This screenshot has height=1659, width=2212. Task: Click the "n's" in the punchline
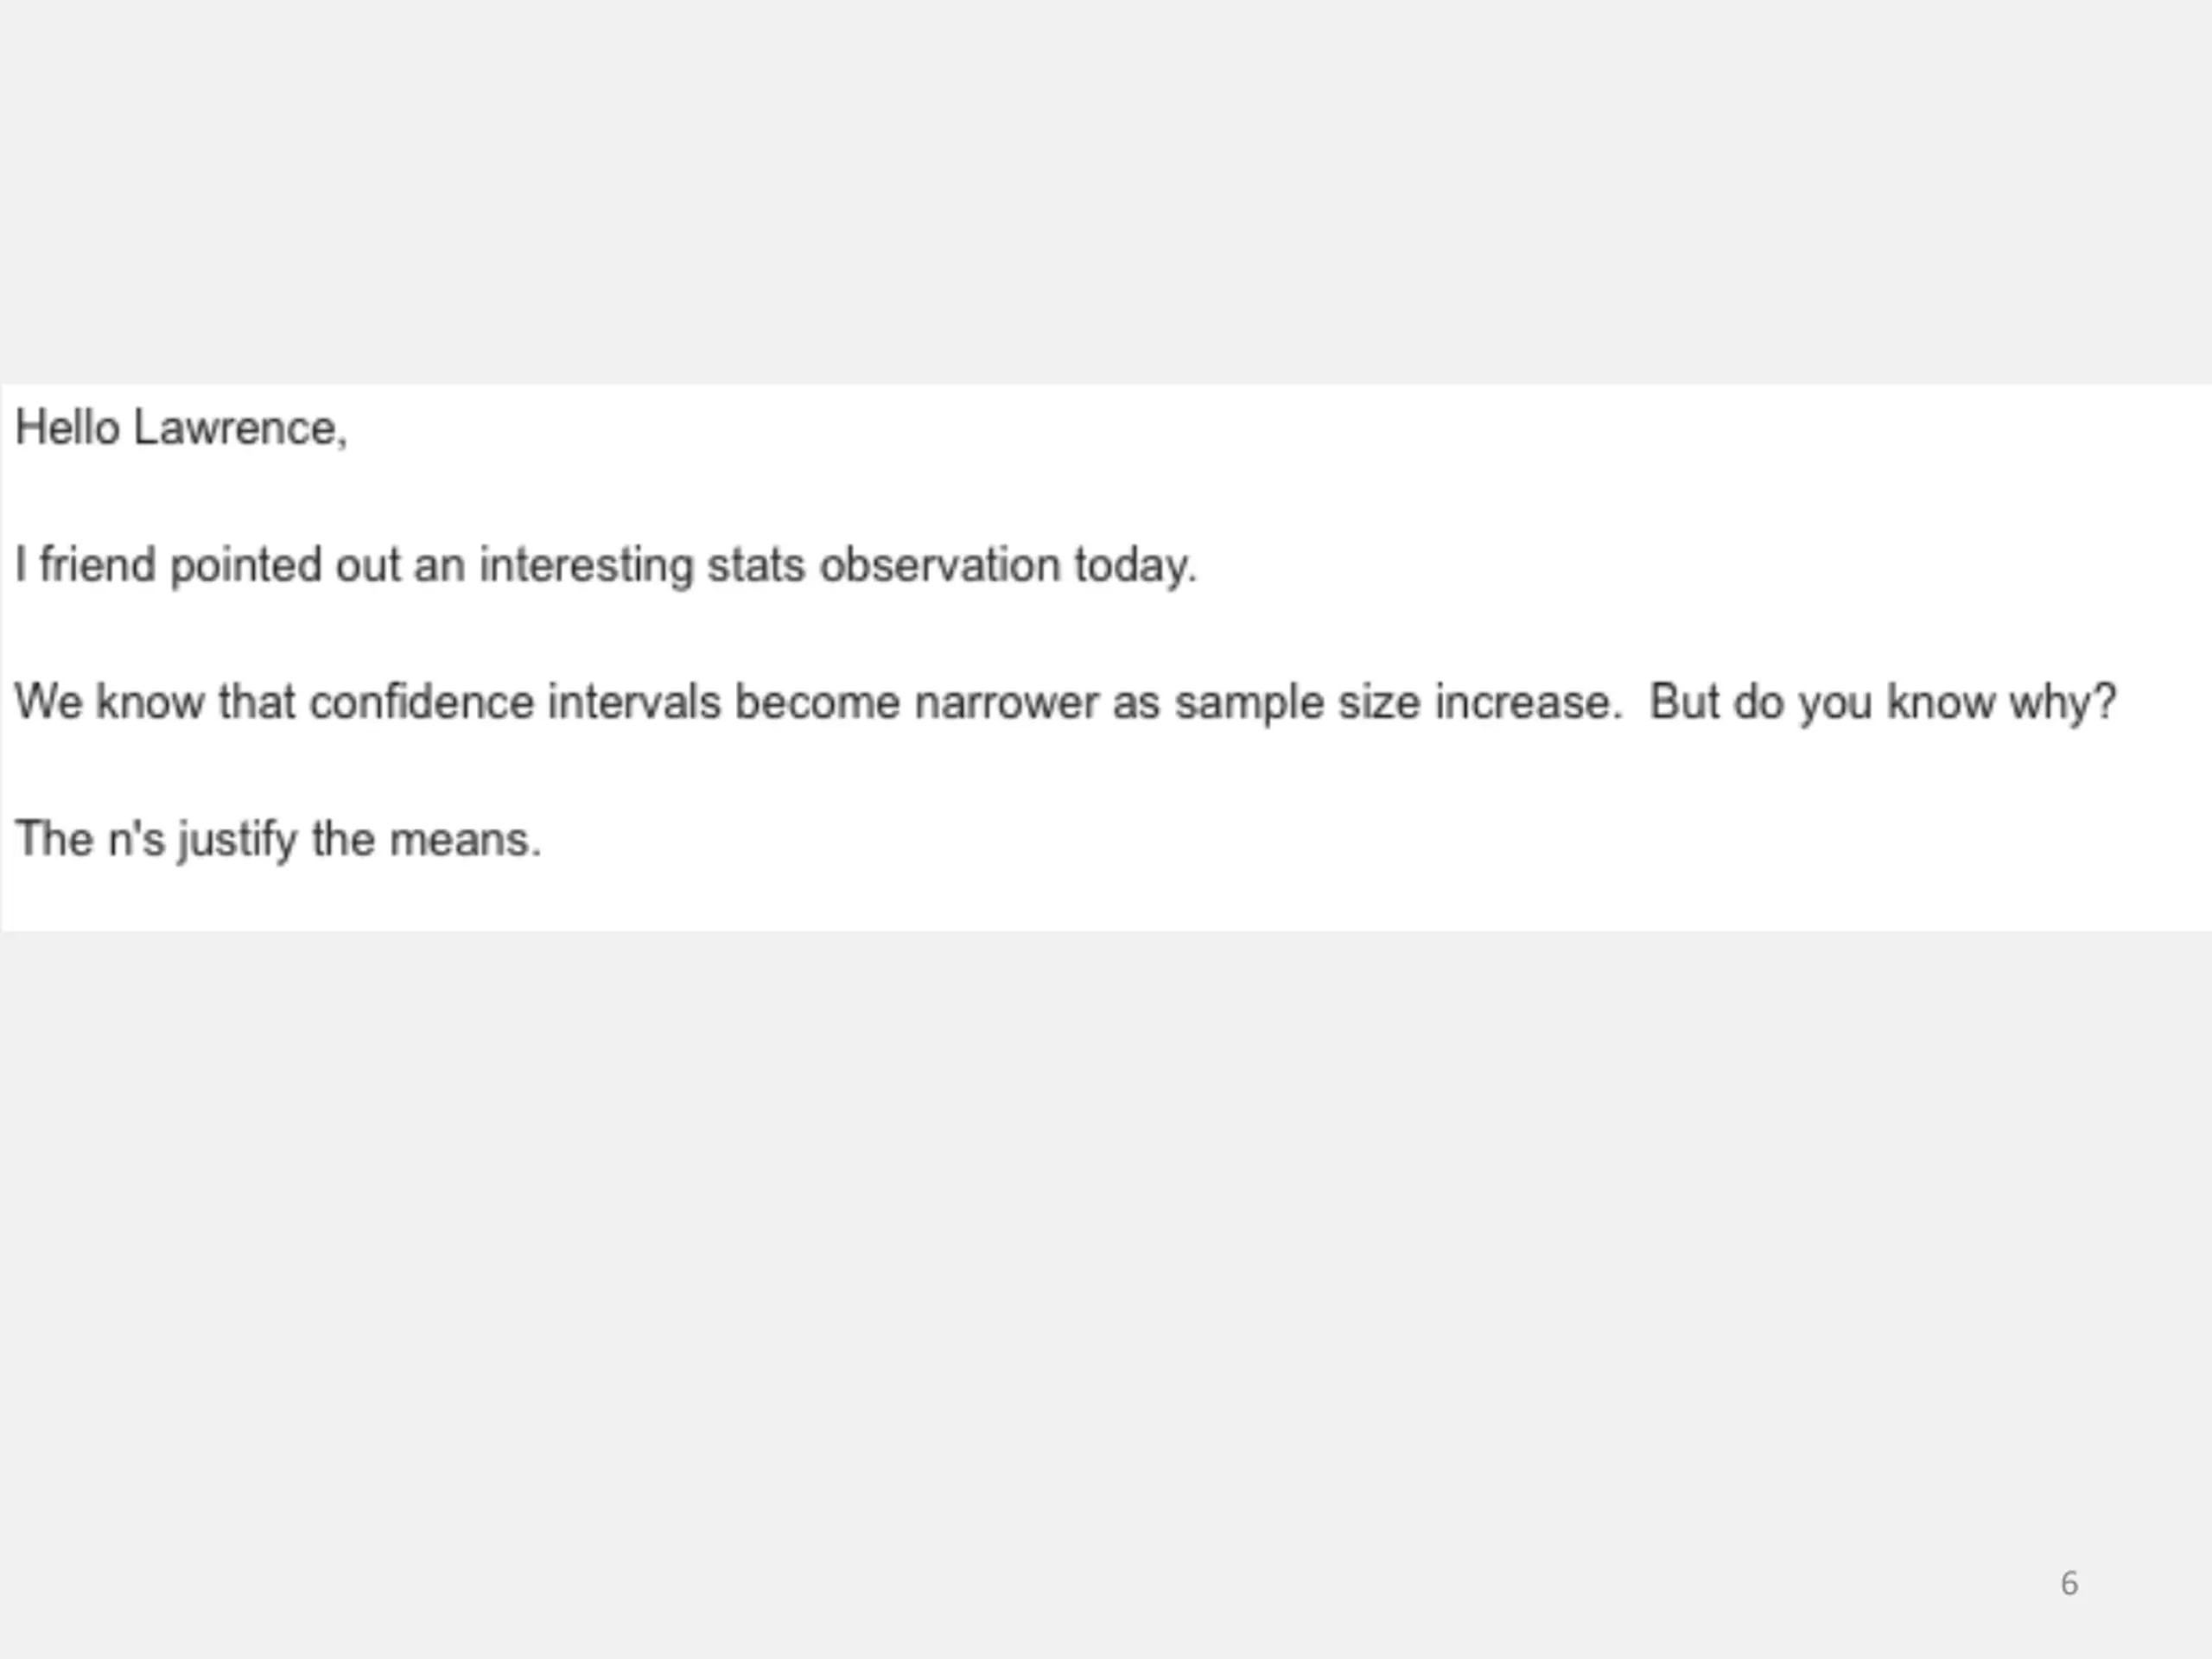pyautogui.click(x=136, y=839)
